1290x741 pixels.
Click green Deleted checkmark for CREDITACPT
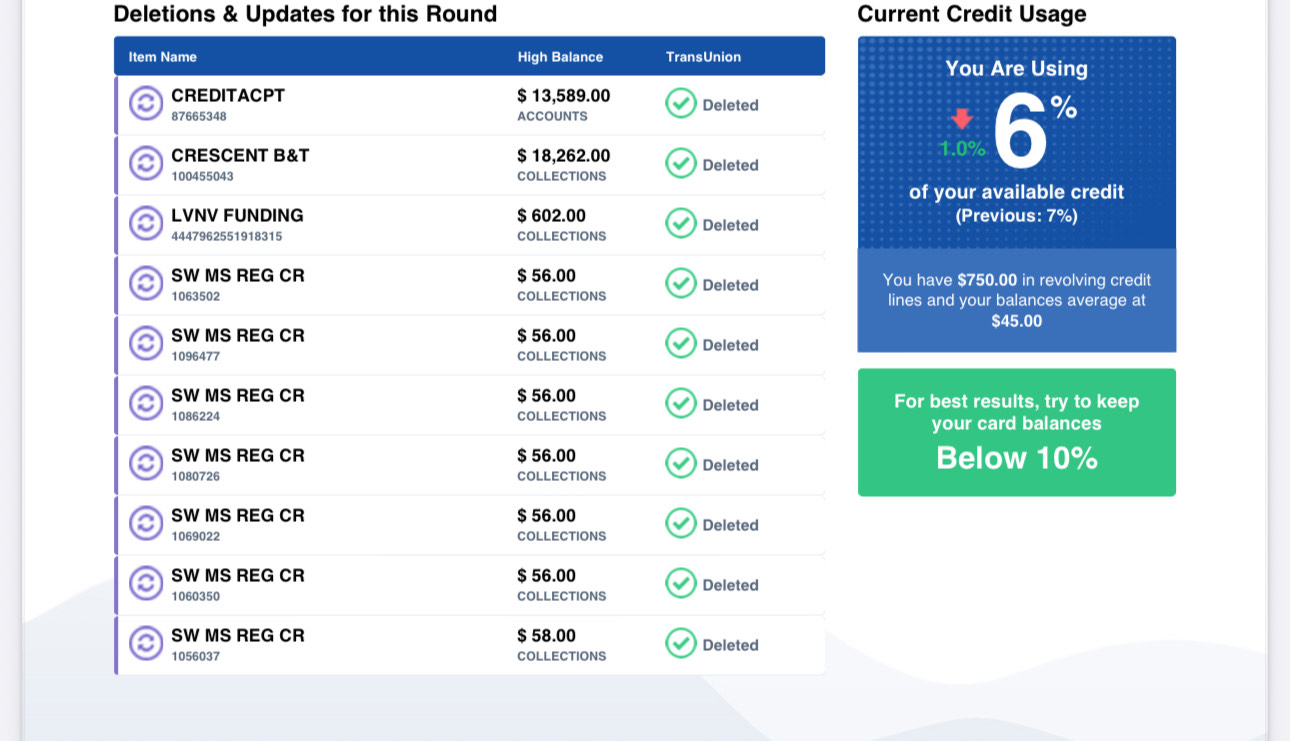(681, 103)
